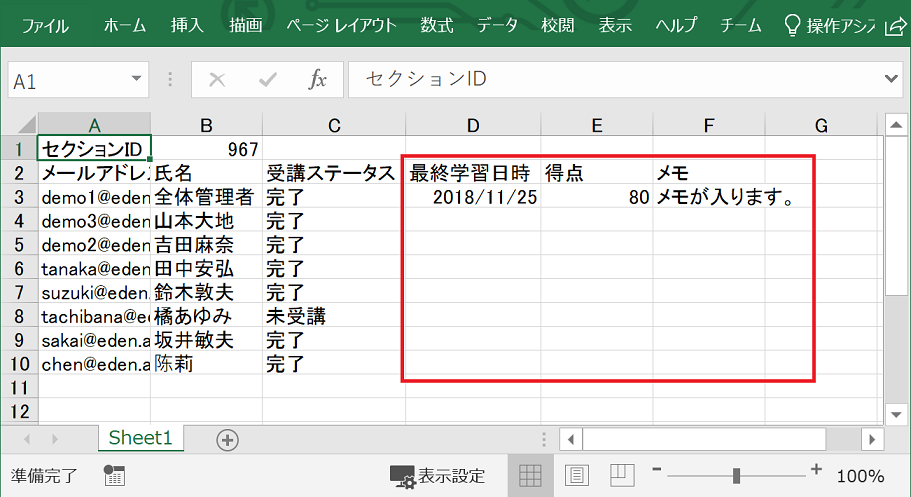The width and height of the screenshot is (911, 497).
Task: Select column F header
Action: click(x=709, y=125)
